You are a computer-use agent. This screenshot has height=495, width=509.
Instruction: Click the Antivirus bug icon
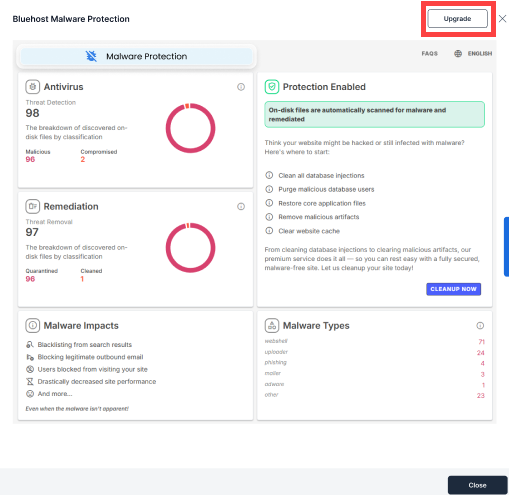33,87
